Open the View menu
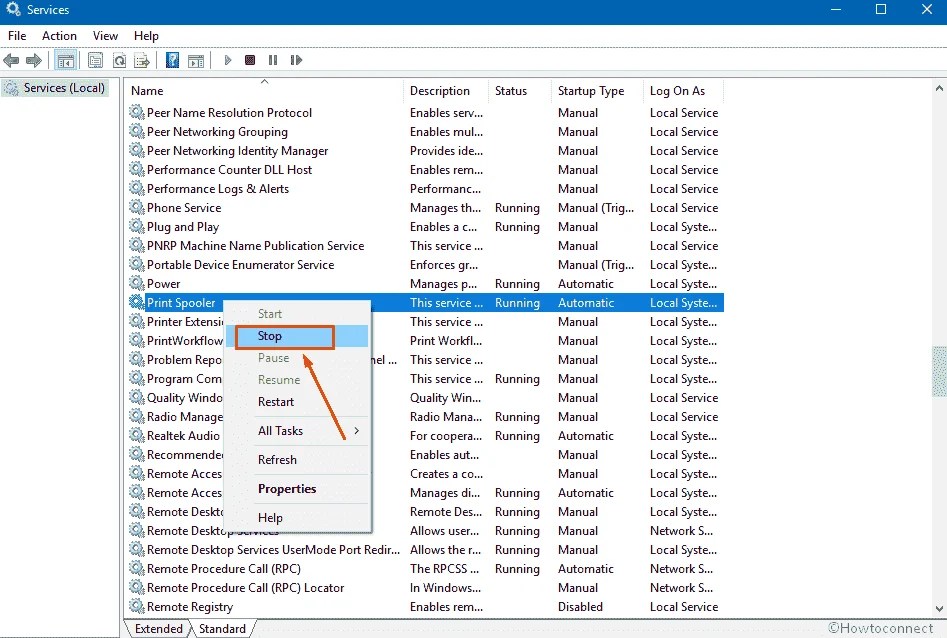 click(105, 35)
